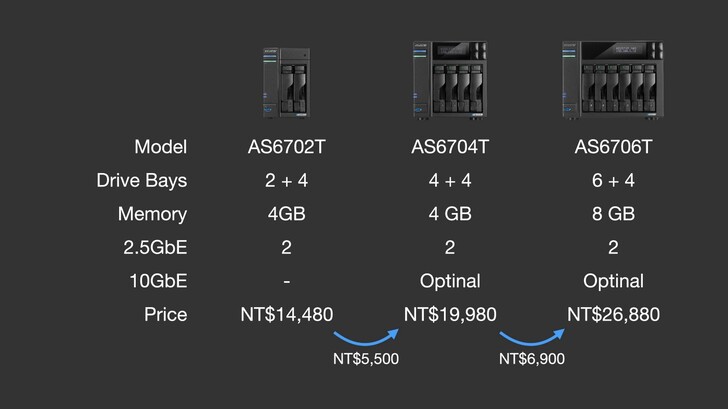728x409 pixels.
Task: Select the Drive Bays row label
Action: pos(142,181)
